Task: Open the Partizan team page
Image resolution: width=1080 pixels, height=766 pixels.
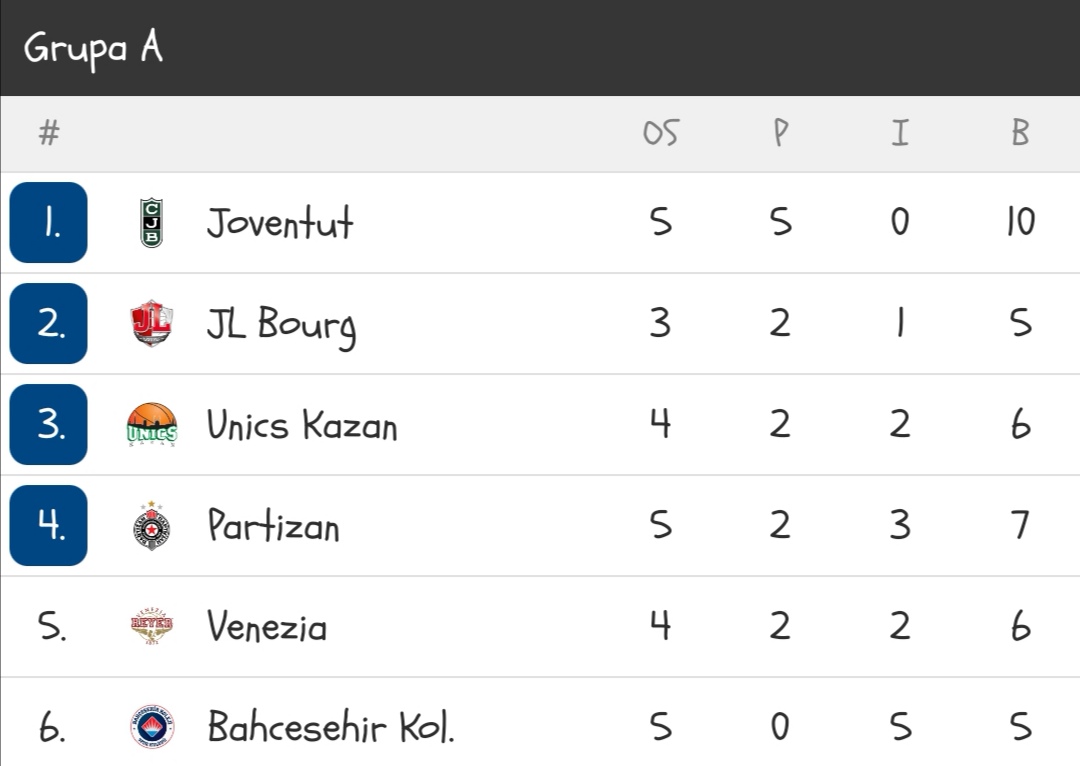Action: [x=273, y=526]
